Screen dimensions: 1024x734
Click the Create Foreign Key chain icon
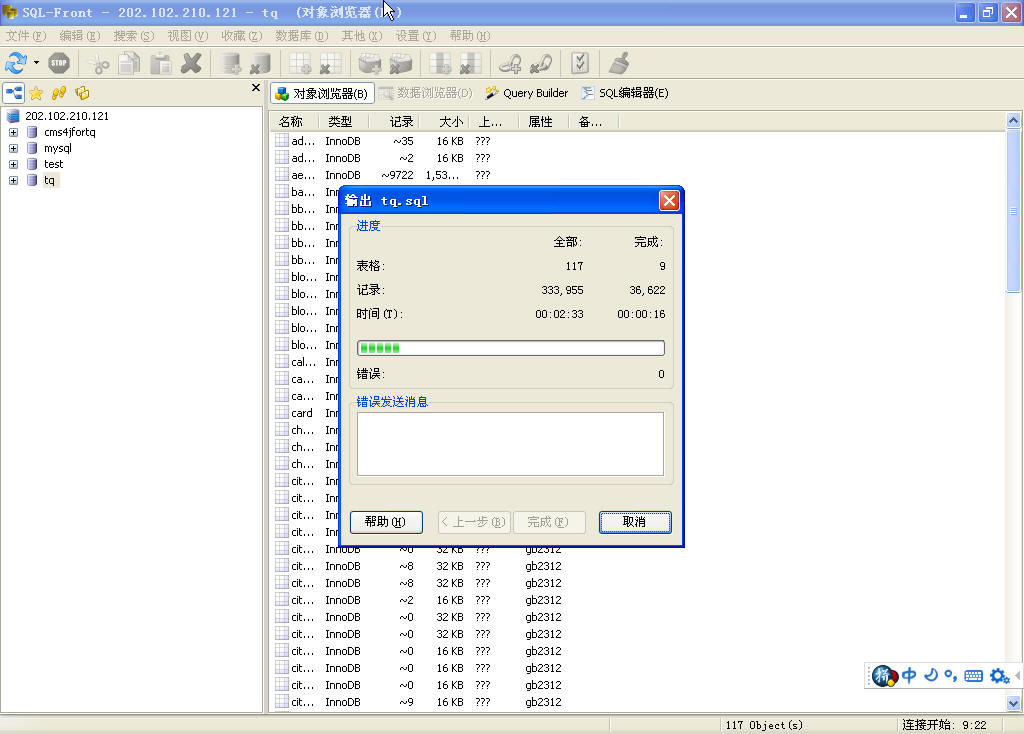tap(510, 63)
